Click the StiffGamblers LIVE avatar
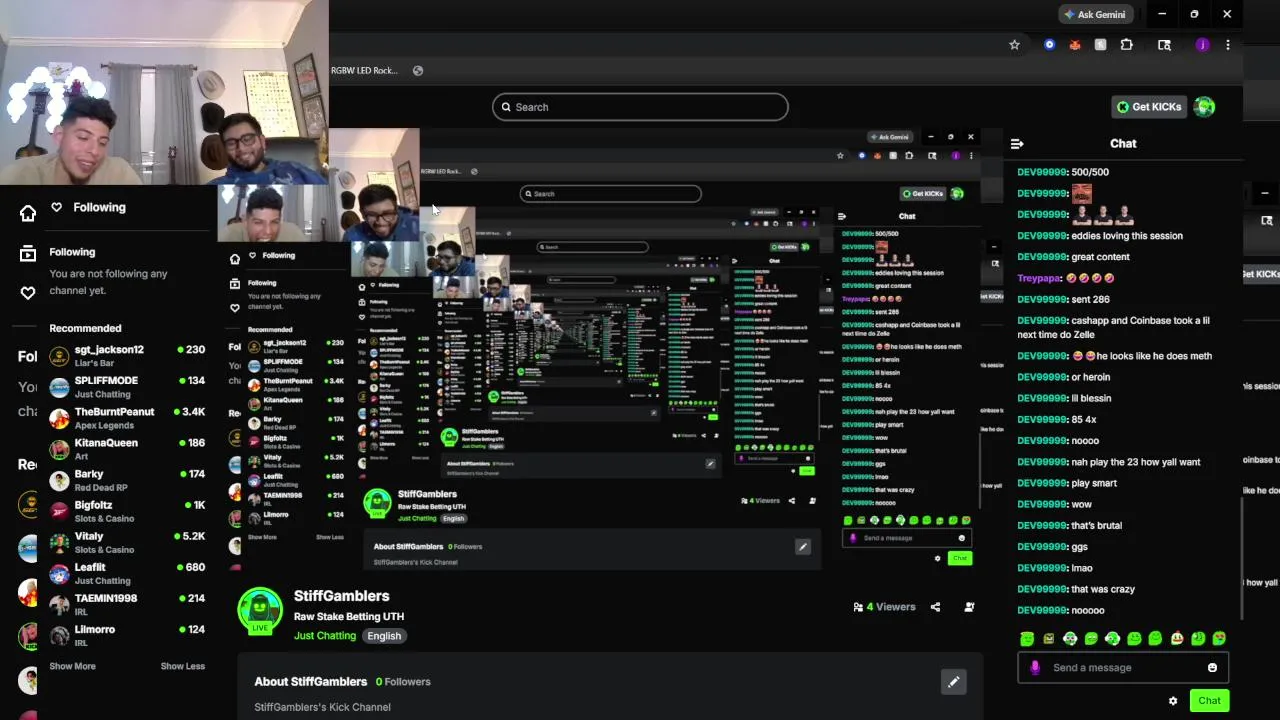The image size is (1280, 720). coord(260,610)
